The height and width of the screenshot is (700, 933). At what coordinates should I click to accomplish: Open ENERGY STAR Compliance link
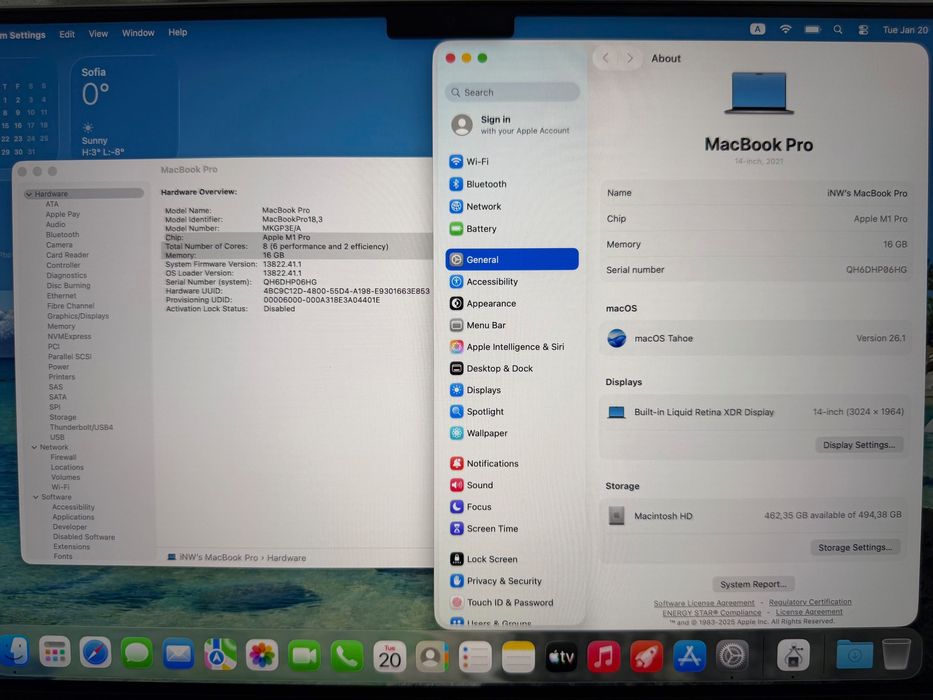(x=712, y=612)
